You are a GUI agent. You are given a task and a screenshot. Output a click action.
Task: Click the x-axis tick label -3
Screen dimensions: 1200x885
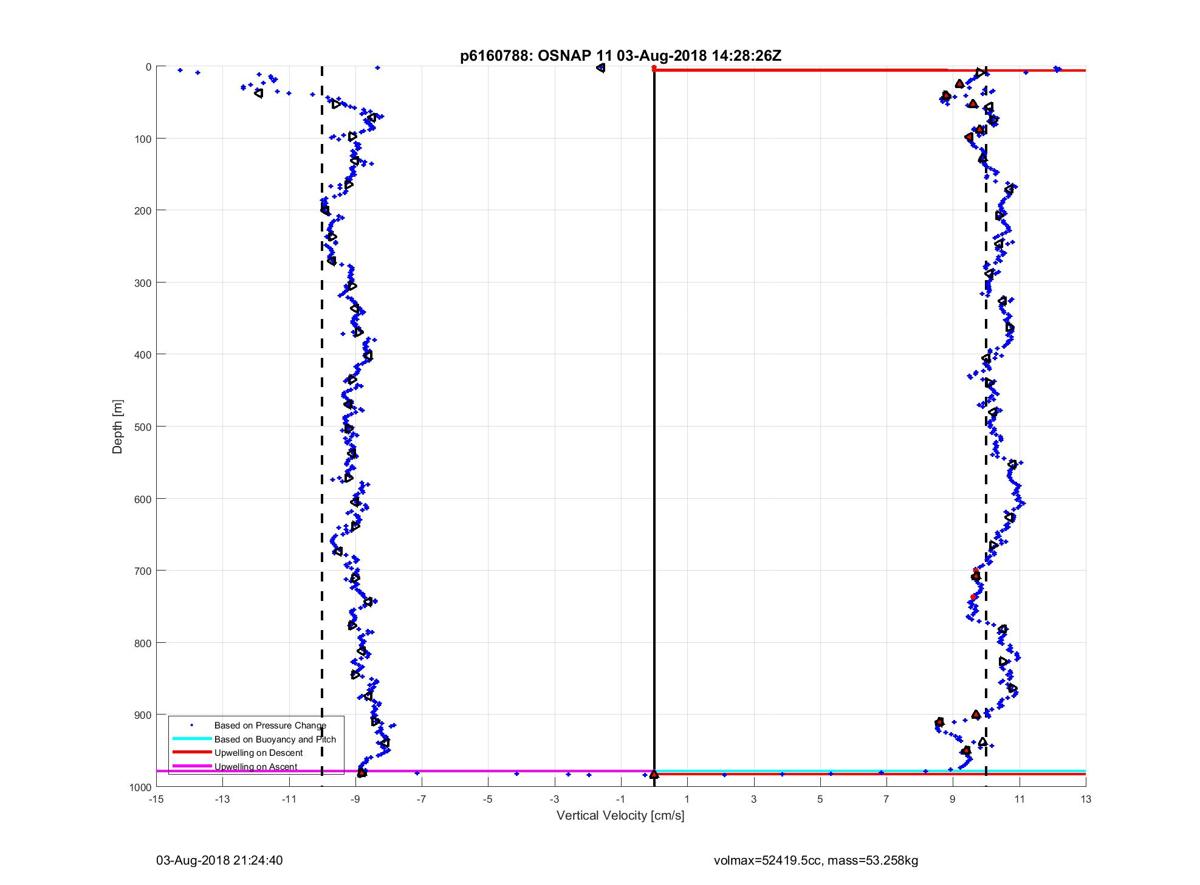[554, 799]
